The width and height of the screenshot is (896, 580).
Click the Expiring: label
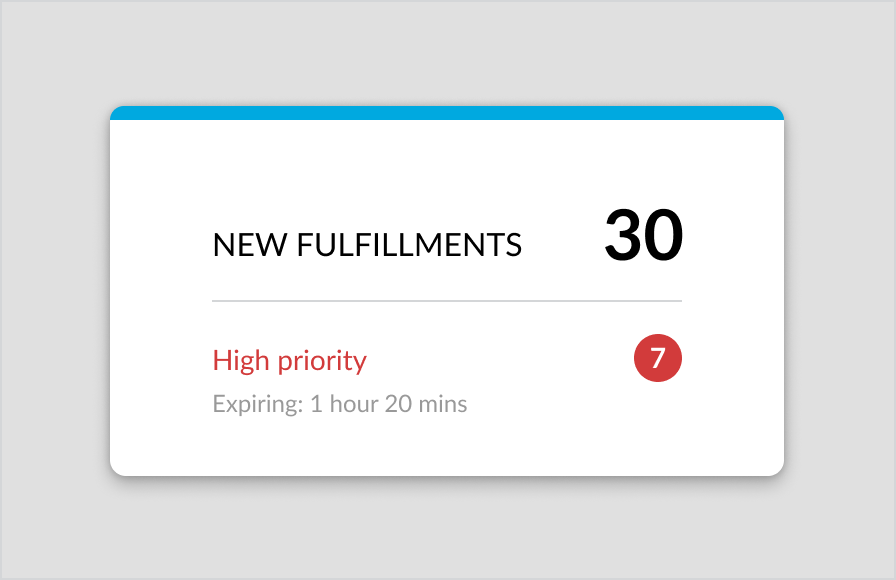coord(257,405)
